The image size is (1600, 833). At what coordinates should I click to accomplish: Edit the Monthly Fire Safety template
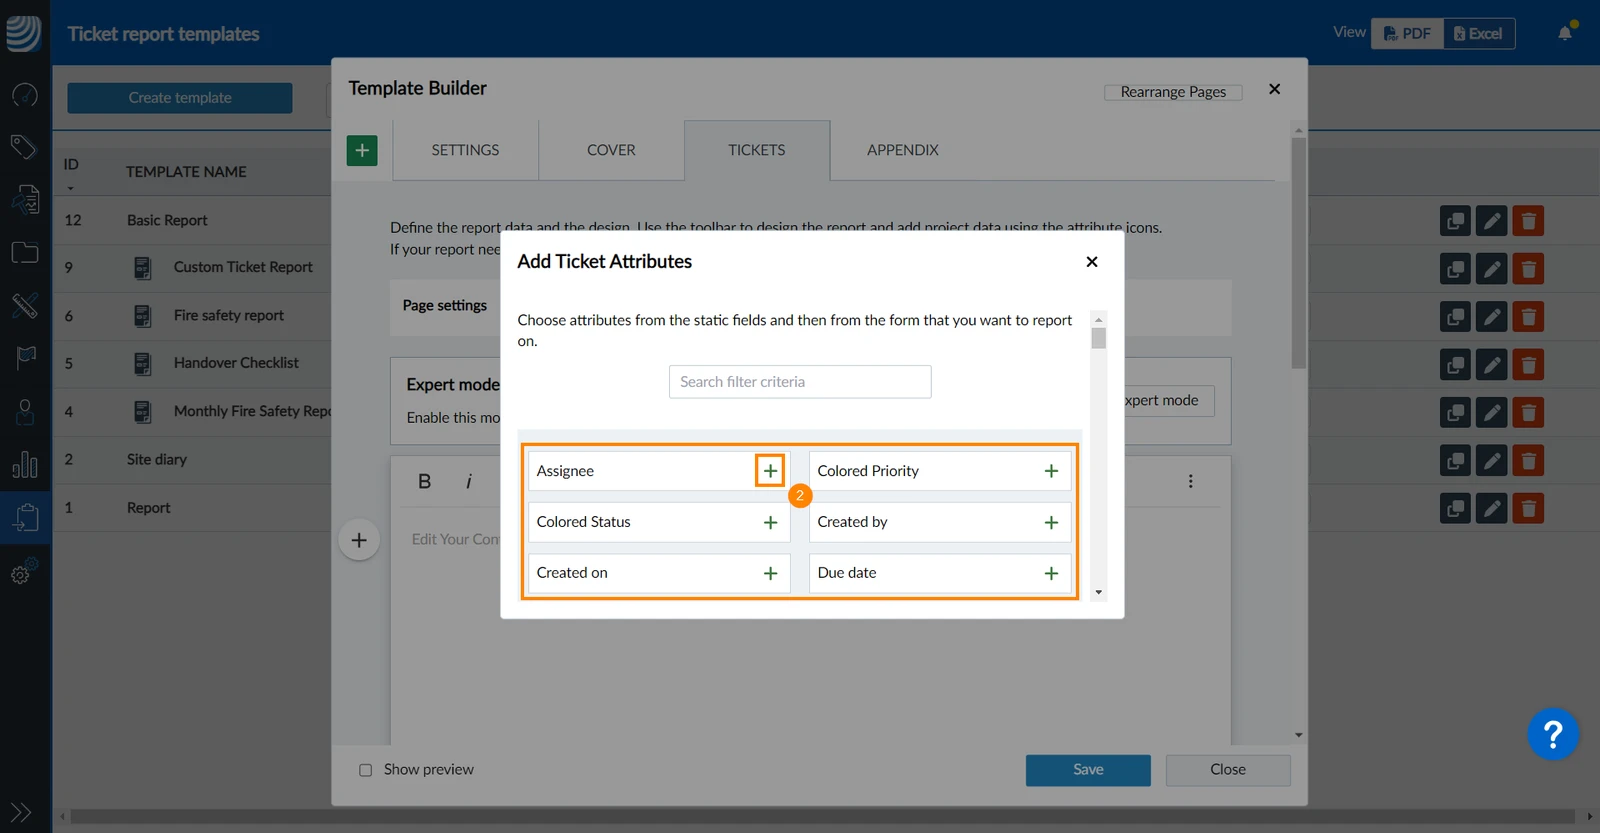click(1492, 413)
